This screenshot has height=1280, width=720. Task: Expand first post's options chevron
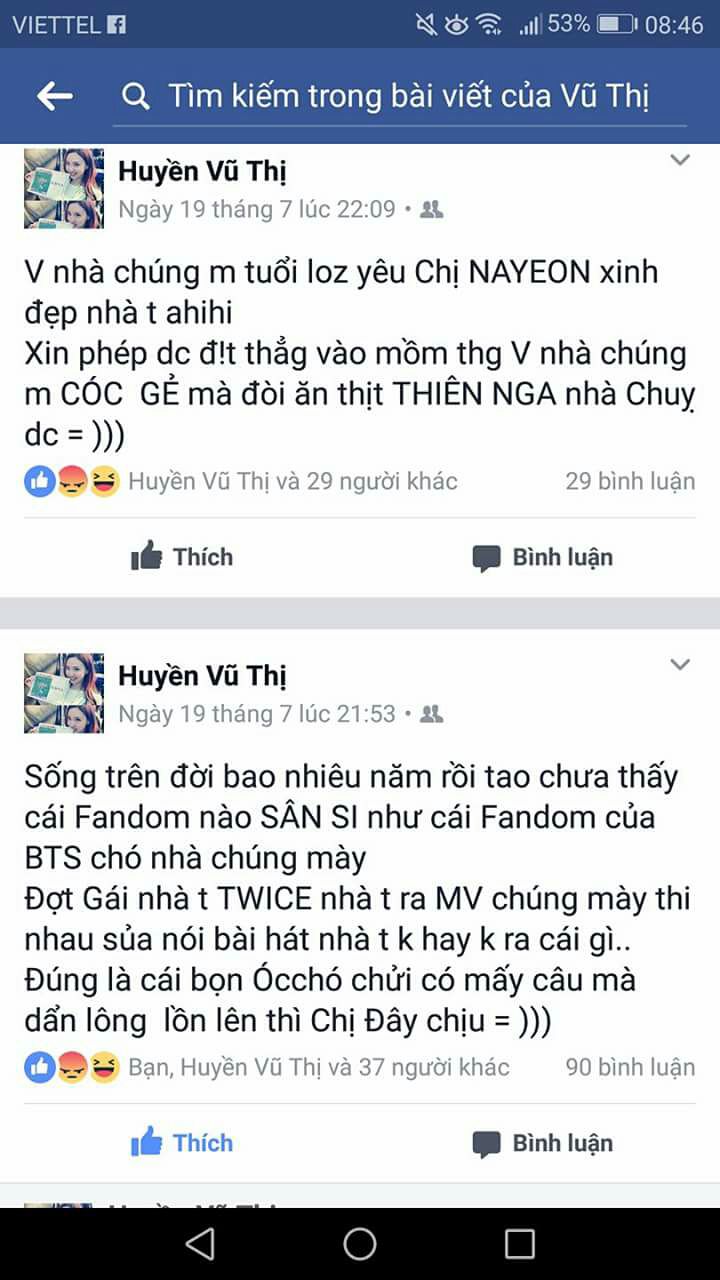[680, 160]
